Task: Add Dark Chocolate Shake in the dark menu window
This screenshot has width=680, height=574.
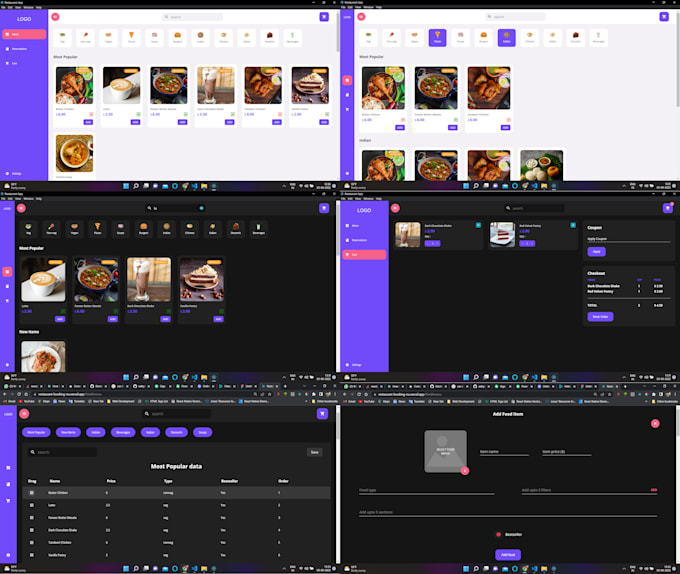Action: click(165, 319)
